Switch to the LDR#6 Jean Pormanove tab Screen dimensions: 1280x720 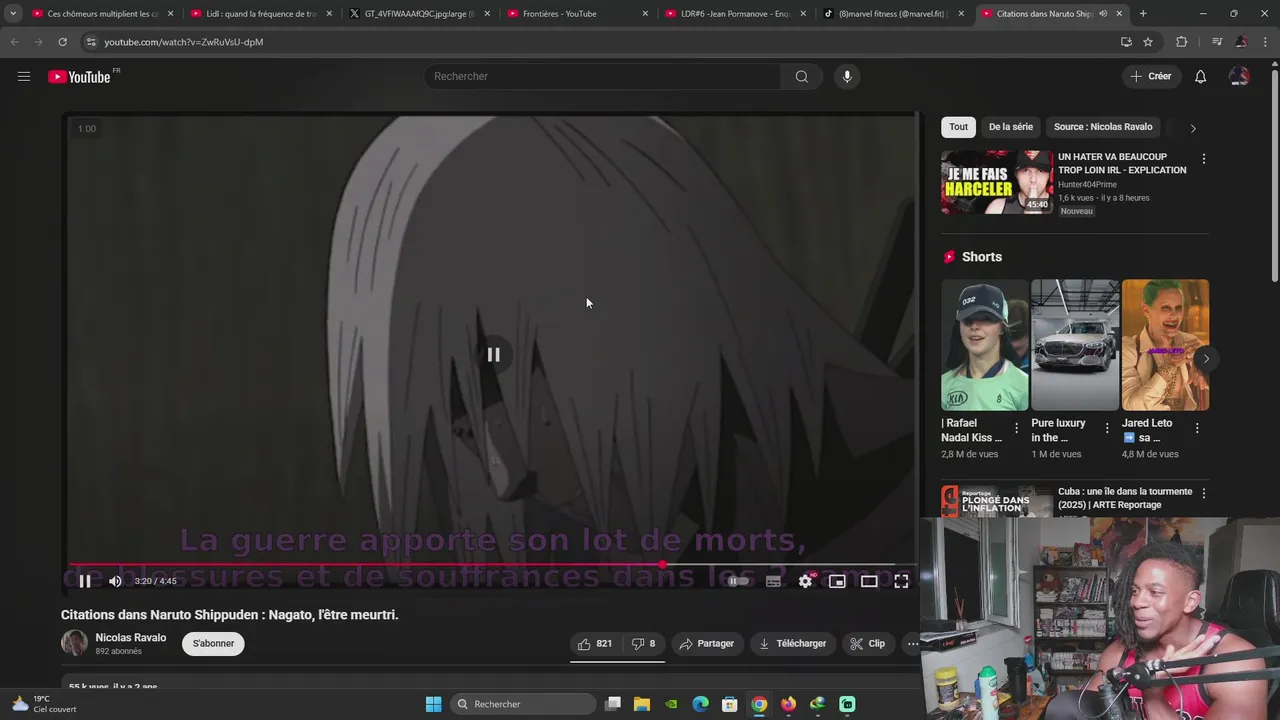tap(735, 14)
